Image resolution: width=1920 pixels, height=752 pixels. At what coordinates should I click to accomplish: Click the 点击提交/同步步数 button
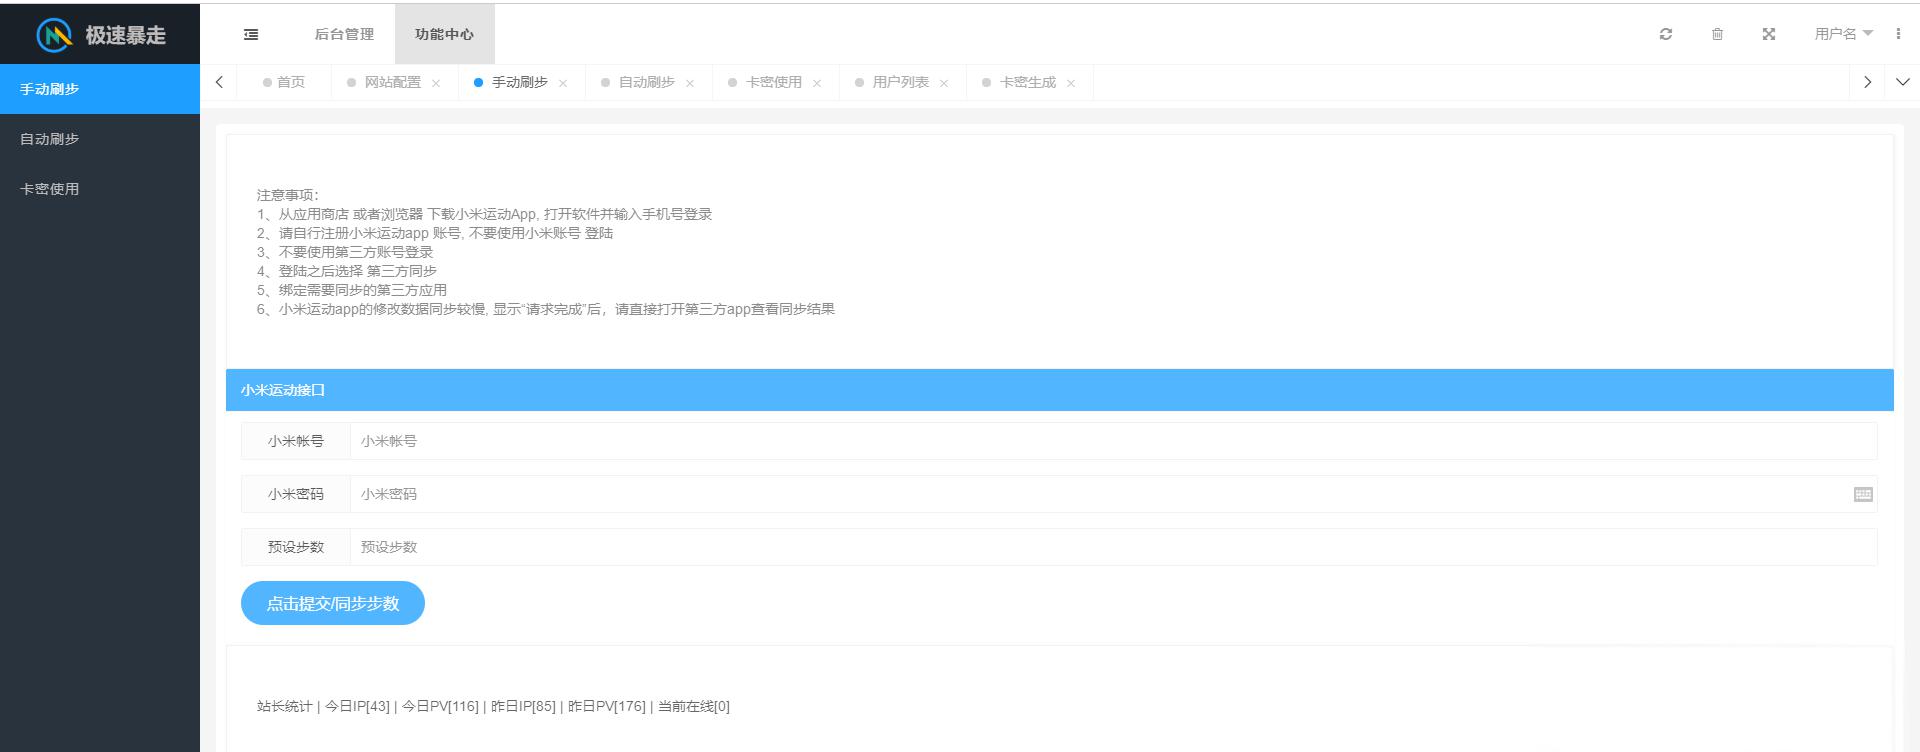click(333, 603)
